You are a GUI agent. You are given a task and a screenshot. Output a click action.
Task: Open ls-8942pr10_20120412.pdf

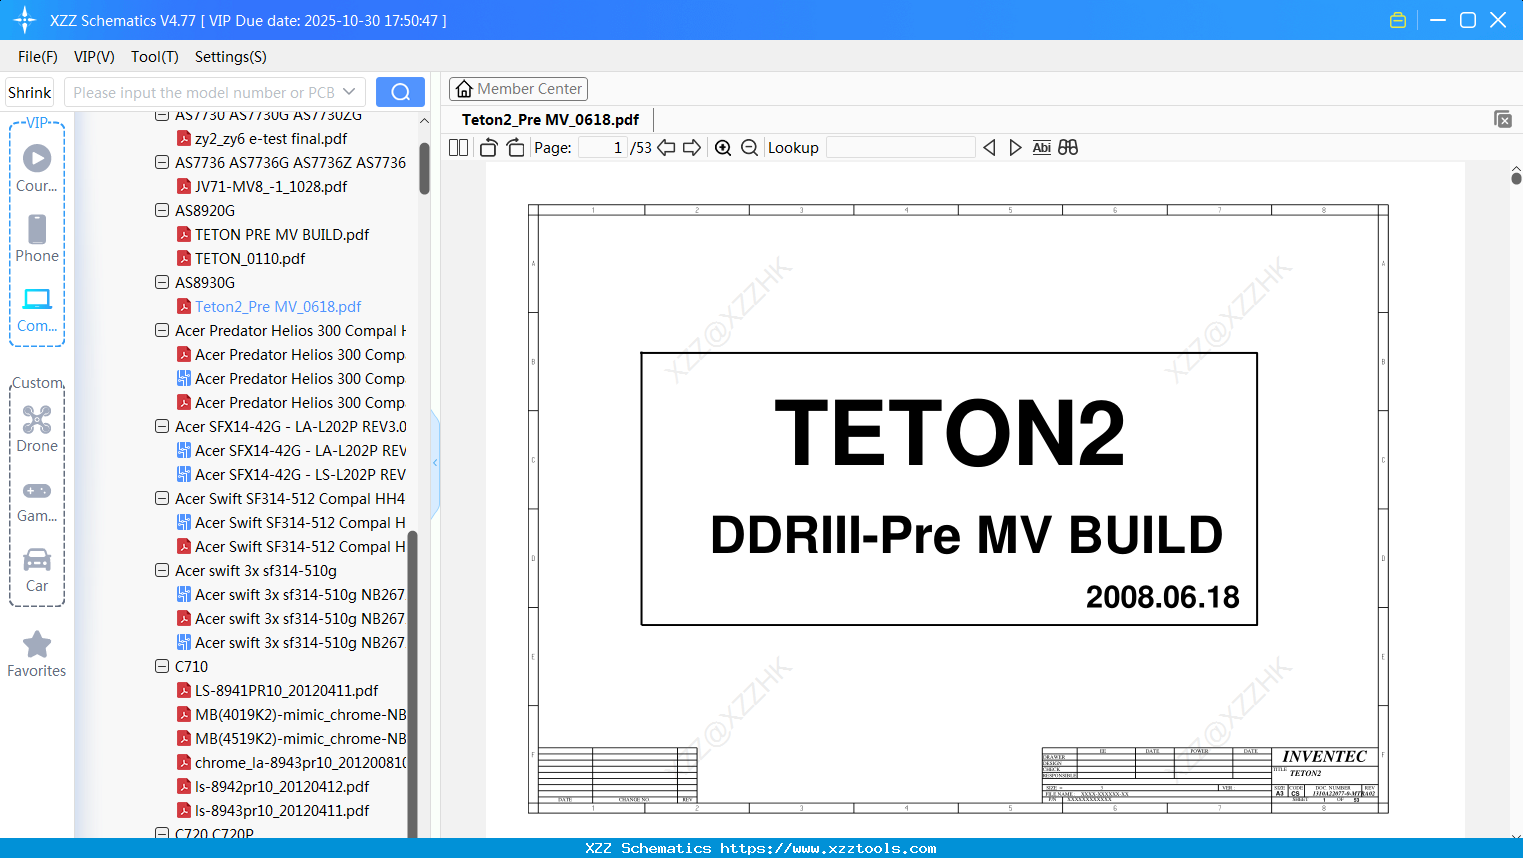point(282,786)
